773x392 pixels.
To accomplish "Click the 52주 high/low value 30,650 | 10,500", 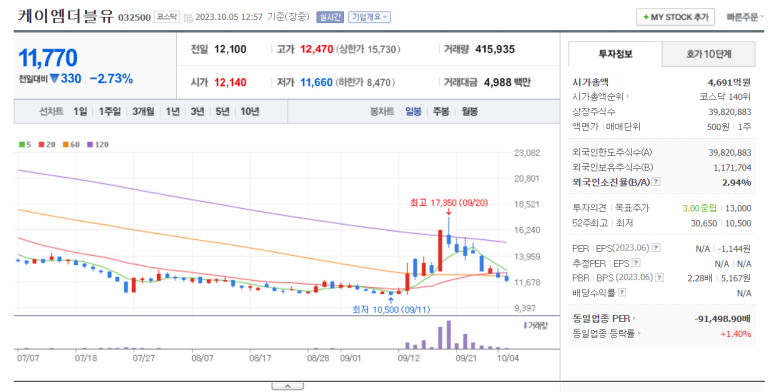I will click(721, 223).
